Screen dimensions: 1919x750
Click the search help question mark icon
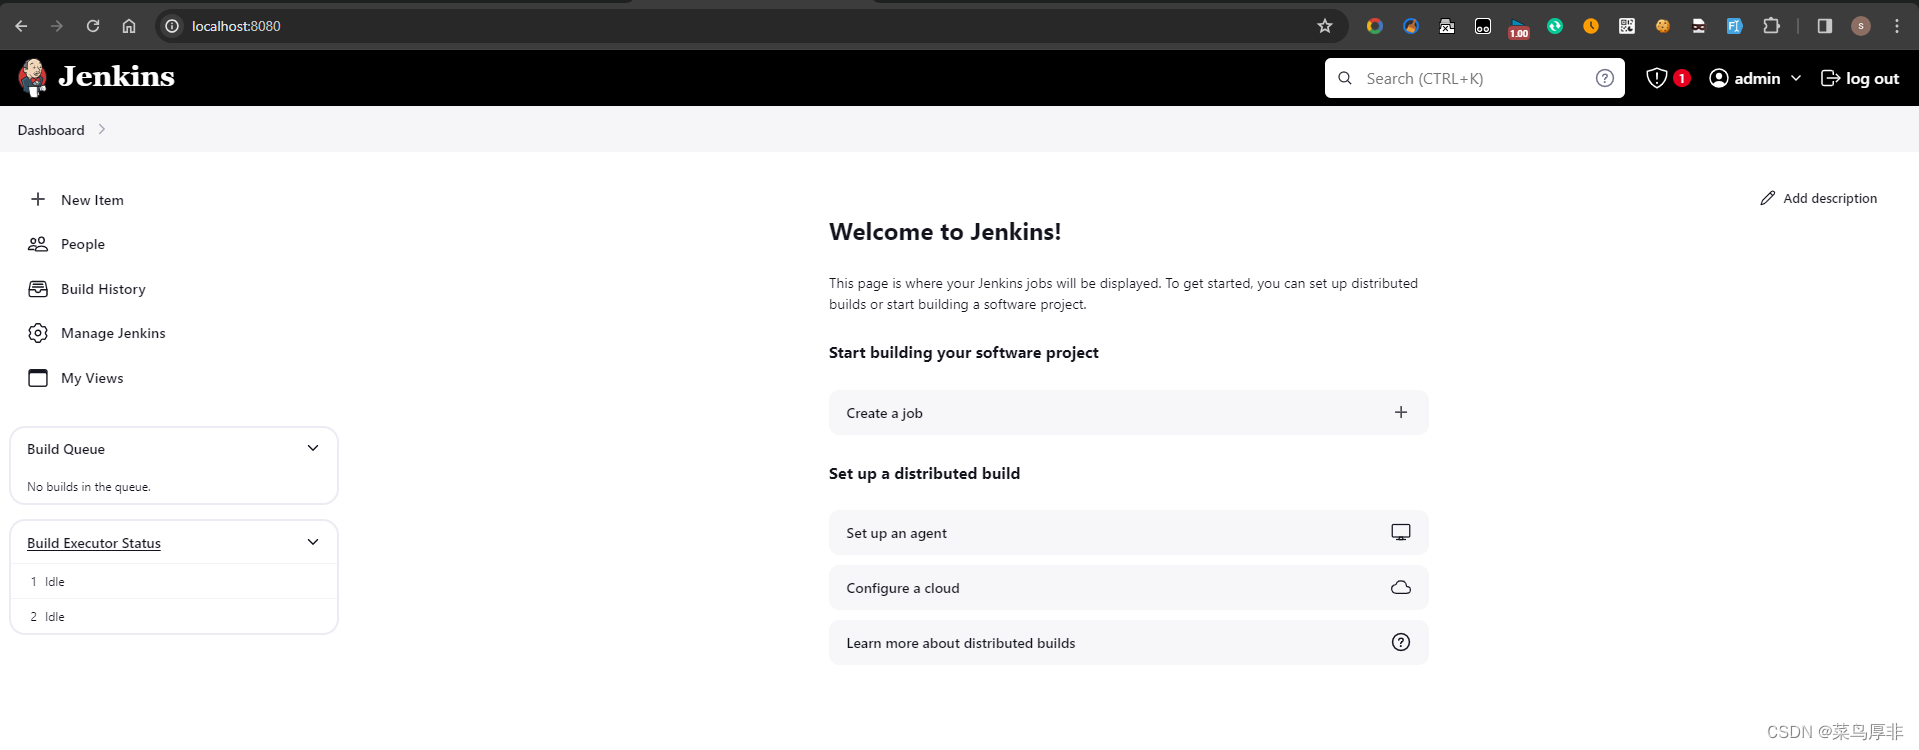(1605, 78)
